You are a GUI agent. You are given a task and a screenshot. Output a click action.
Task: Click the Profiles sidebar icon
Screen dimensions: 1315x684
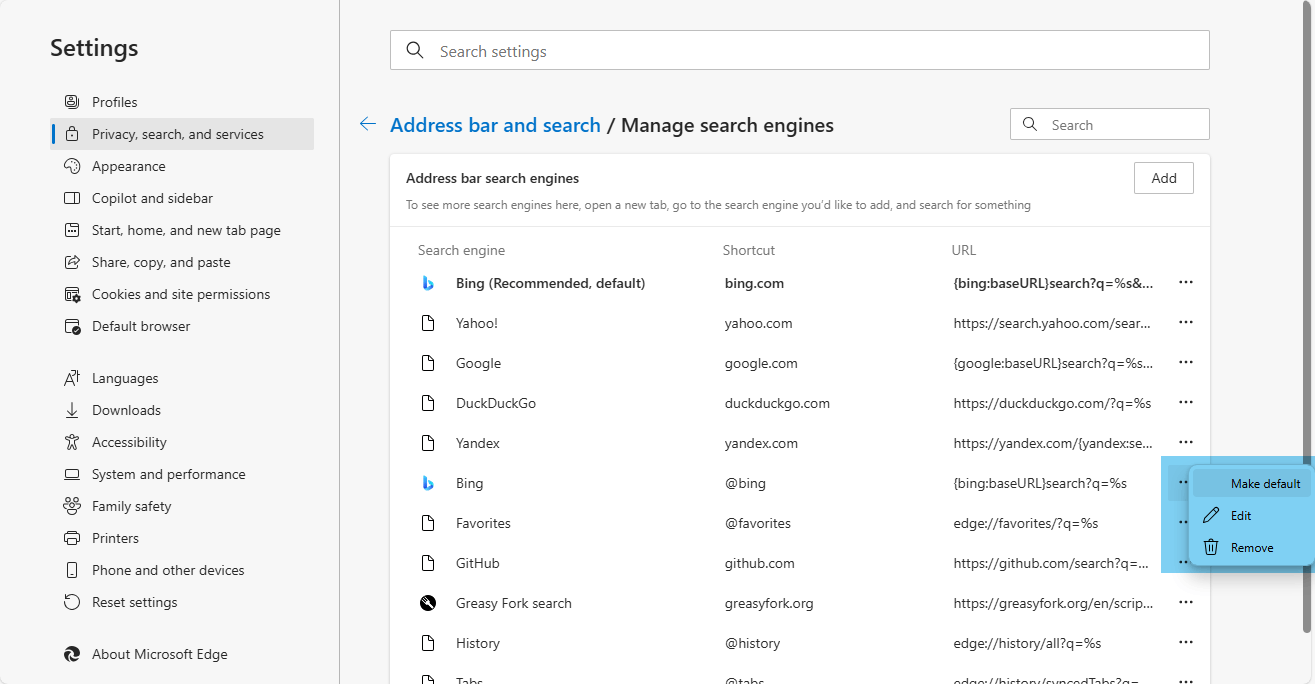point(71,102)
